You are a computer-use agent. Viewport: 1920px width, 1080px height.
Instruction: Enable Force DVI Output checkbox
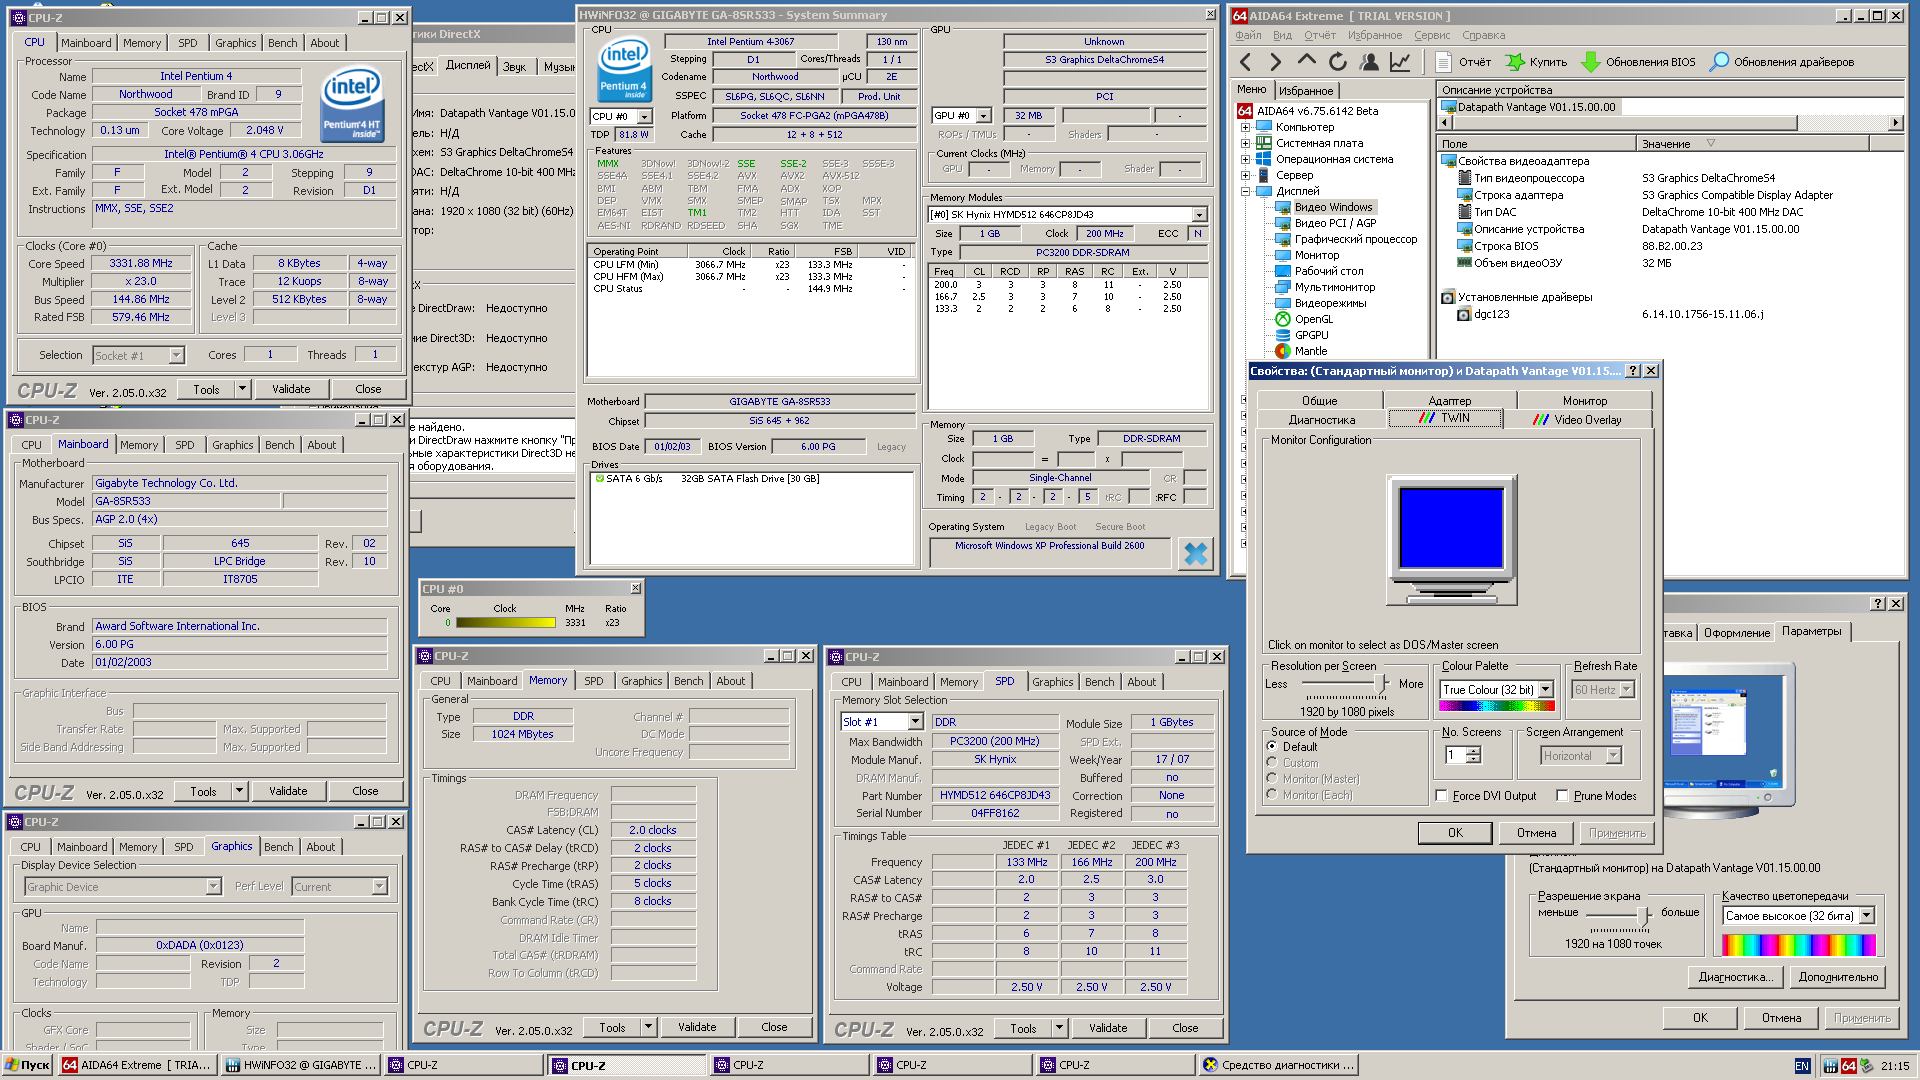(x=1442, y=796)
